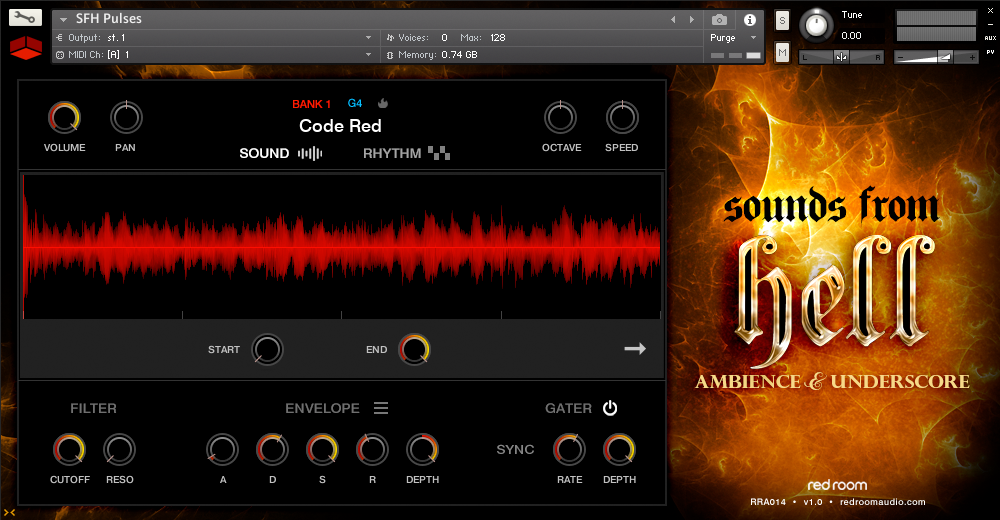Open the Code Red preset name menu
This screenshot has height=520, width=1000.
[x=340, y=126]
